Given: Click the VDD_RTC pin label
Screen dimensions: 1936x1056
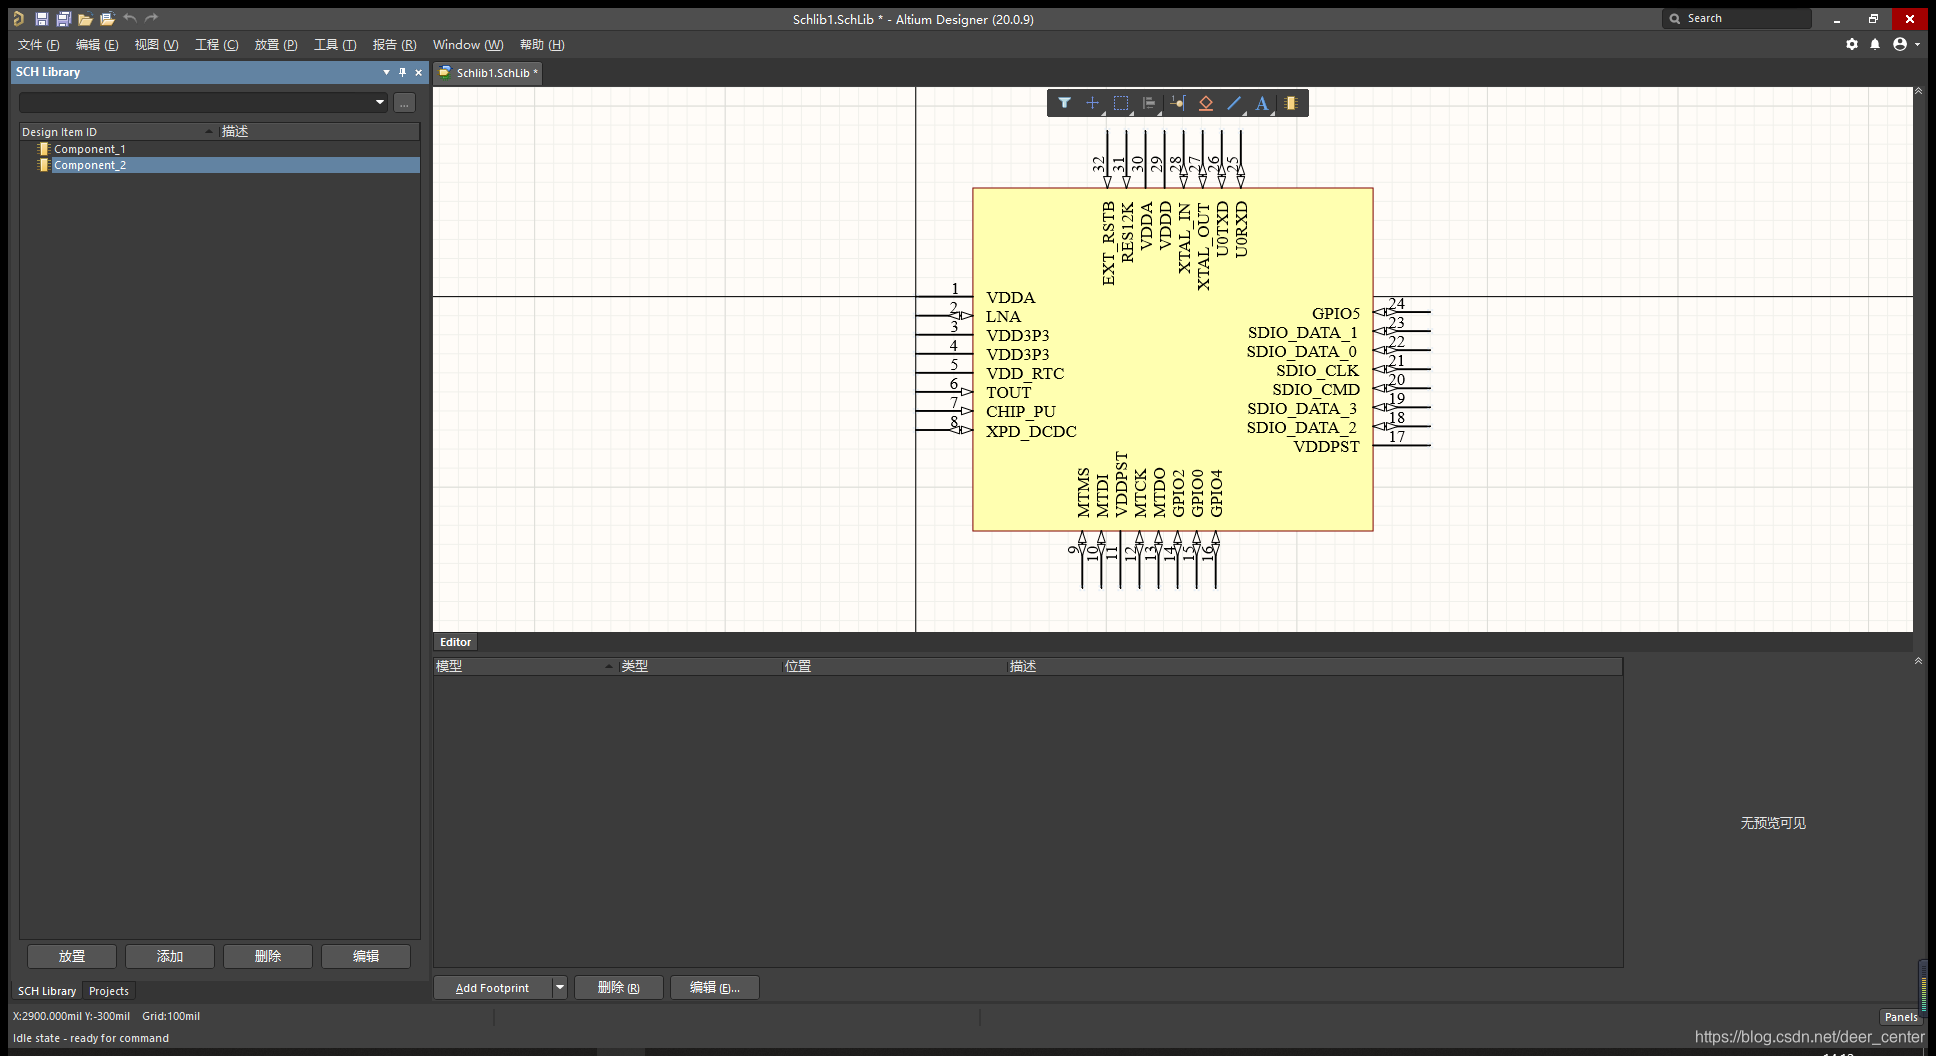Looking at the screenshot, I should pyautogui.click(x=1025, y=373).
